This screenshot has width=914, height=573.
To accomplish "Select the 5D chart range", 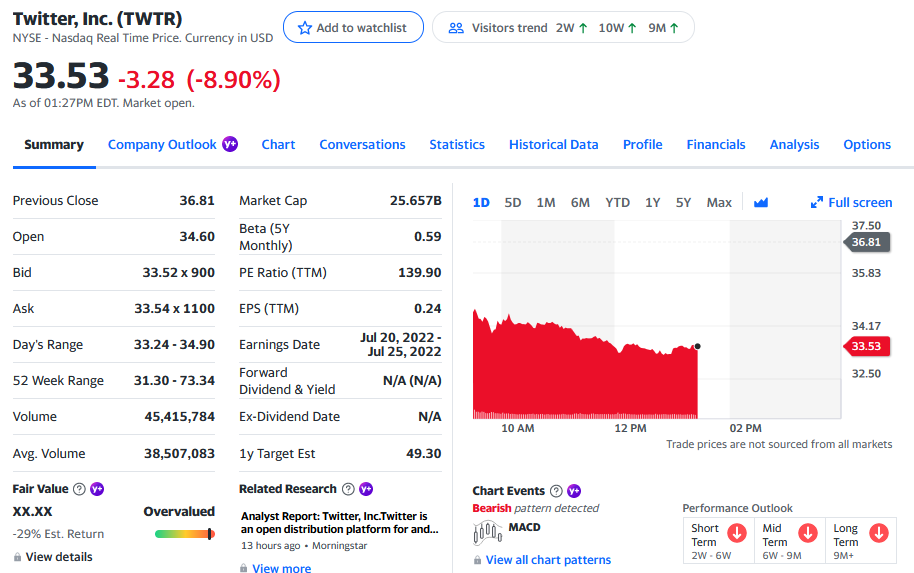I will point(513,202).
